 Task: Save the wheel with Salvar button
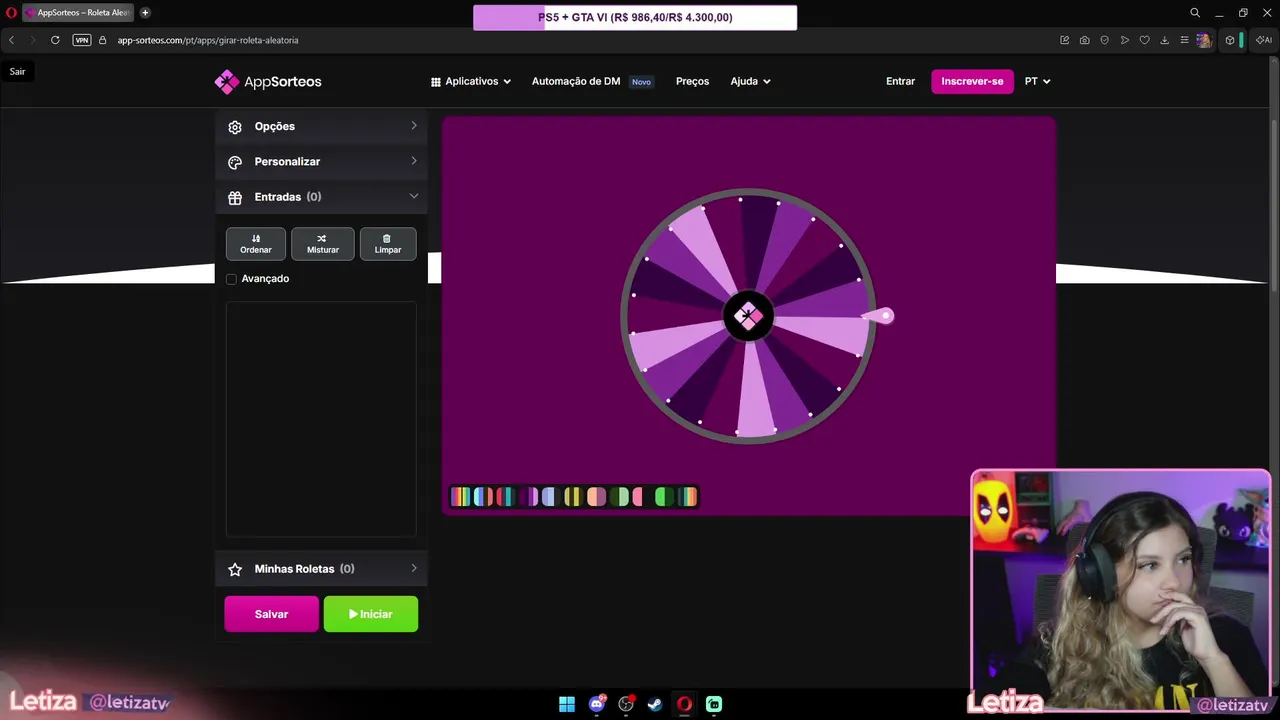click(271, 614)
